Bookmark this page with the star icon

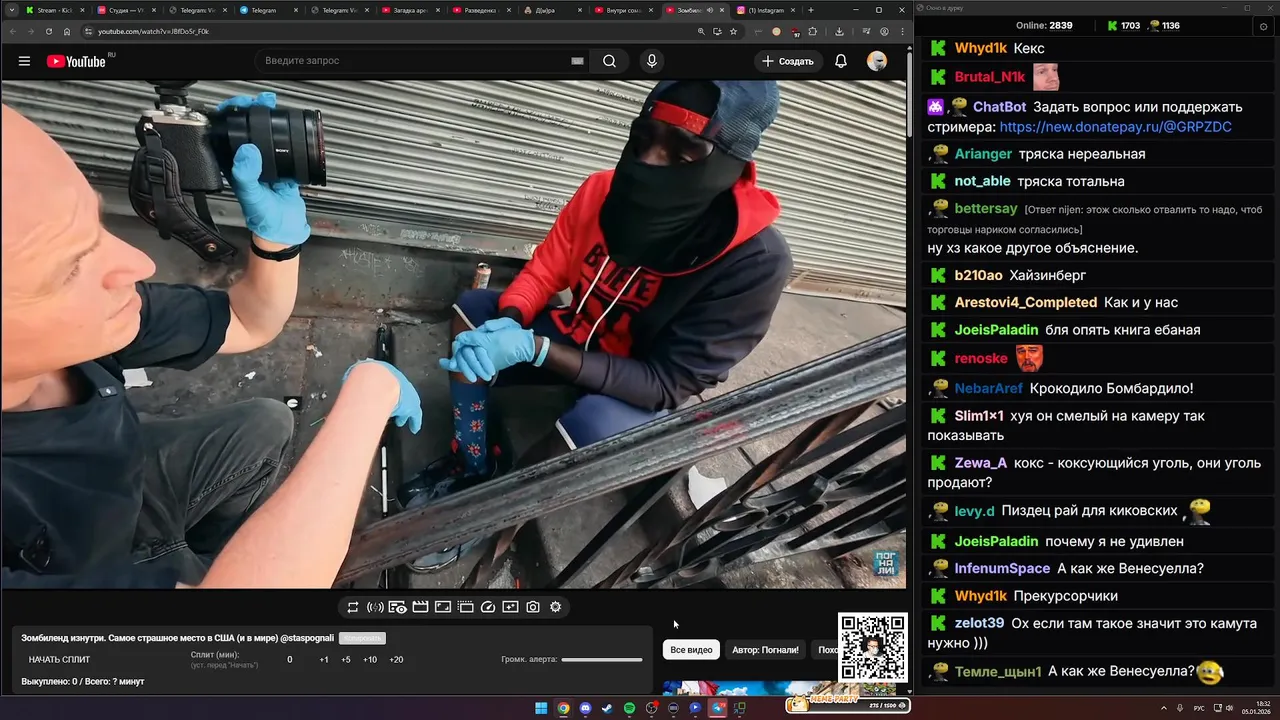pos(733,31)
